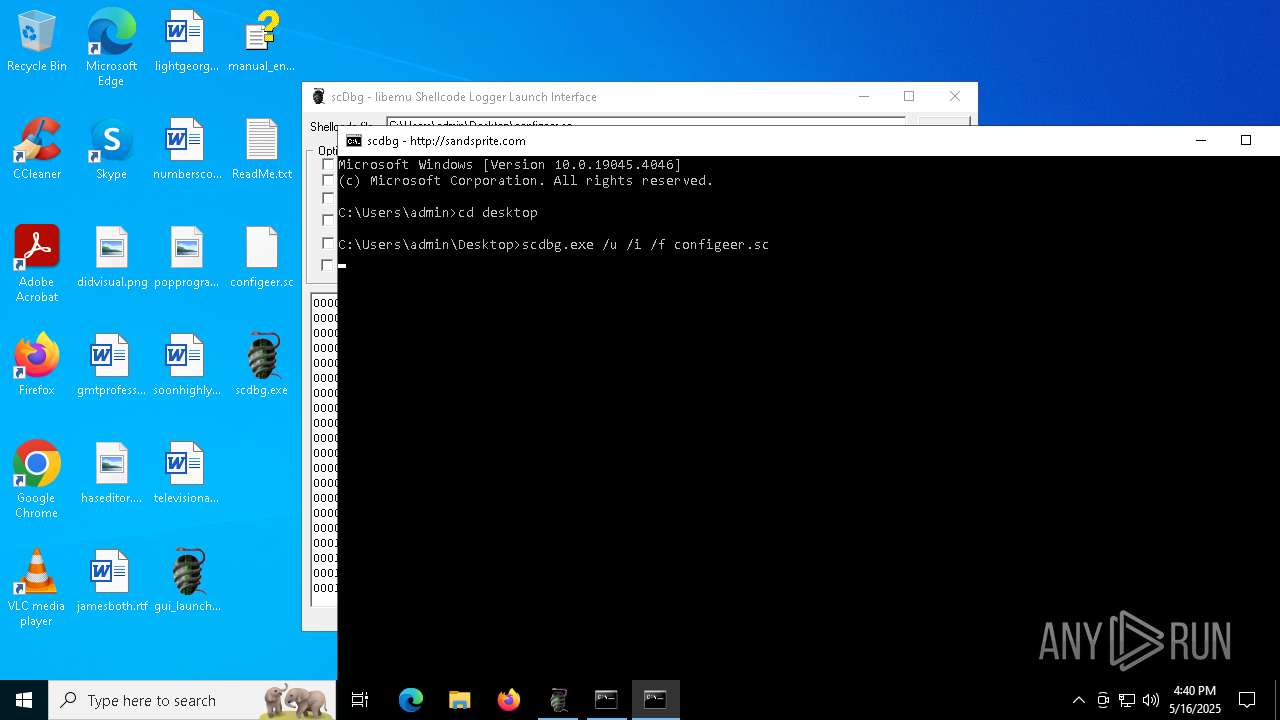Minimize the scdbg console window
The width and height of the screenshot is (1280, 720).
[1201, 141]
